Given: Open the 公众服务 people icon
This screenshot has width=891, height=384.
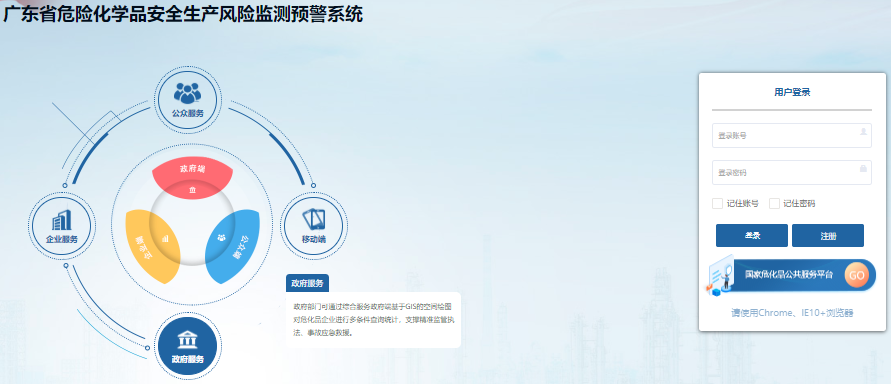Looking at the screenshot, I should (188, 93).
